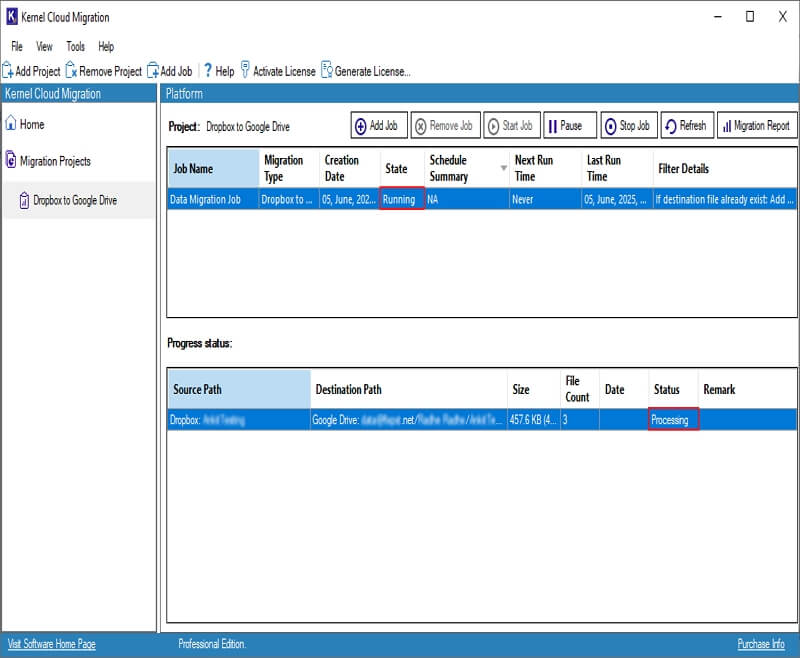Click the Remove Job button
800x658 pixels.
(x=445, y=125)
